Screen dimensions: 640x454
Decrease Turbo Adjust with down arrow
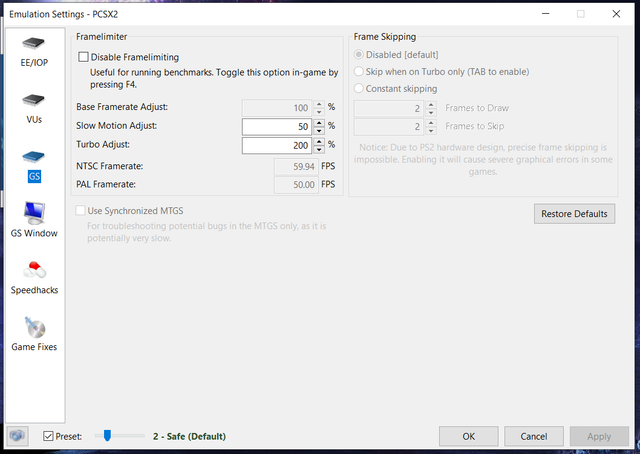click(319, 150)
